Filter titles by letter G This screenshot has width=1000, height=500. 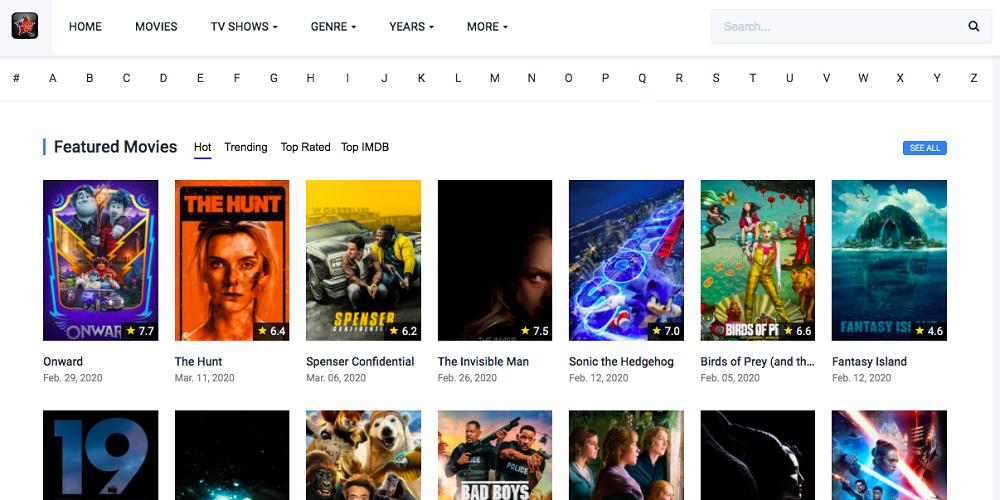click(274, 78)
